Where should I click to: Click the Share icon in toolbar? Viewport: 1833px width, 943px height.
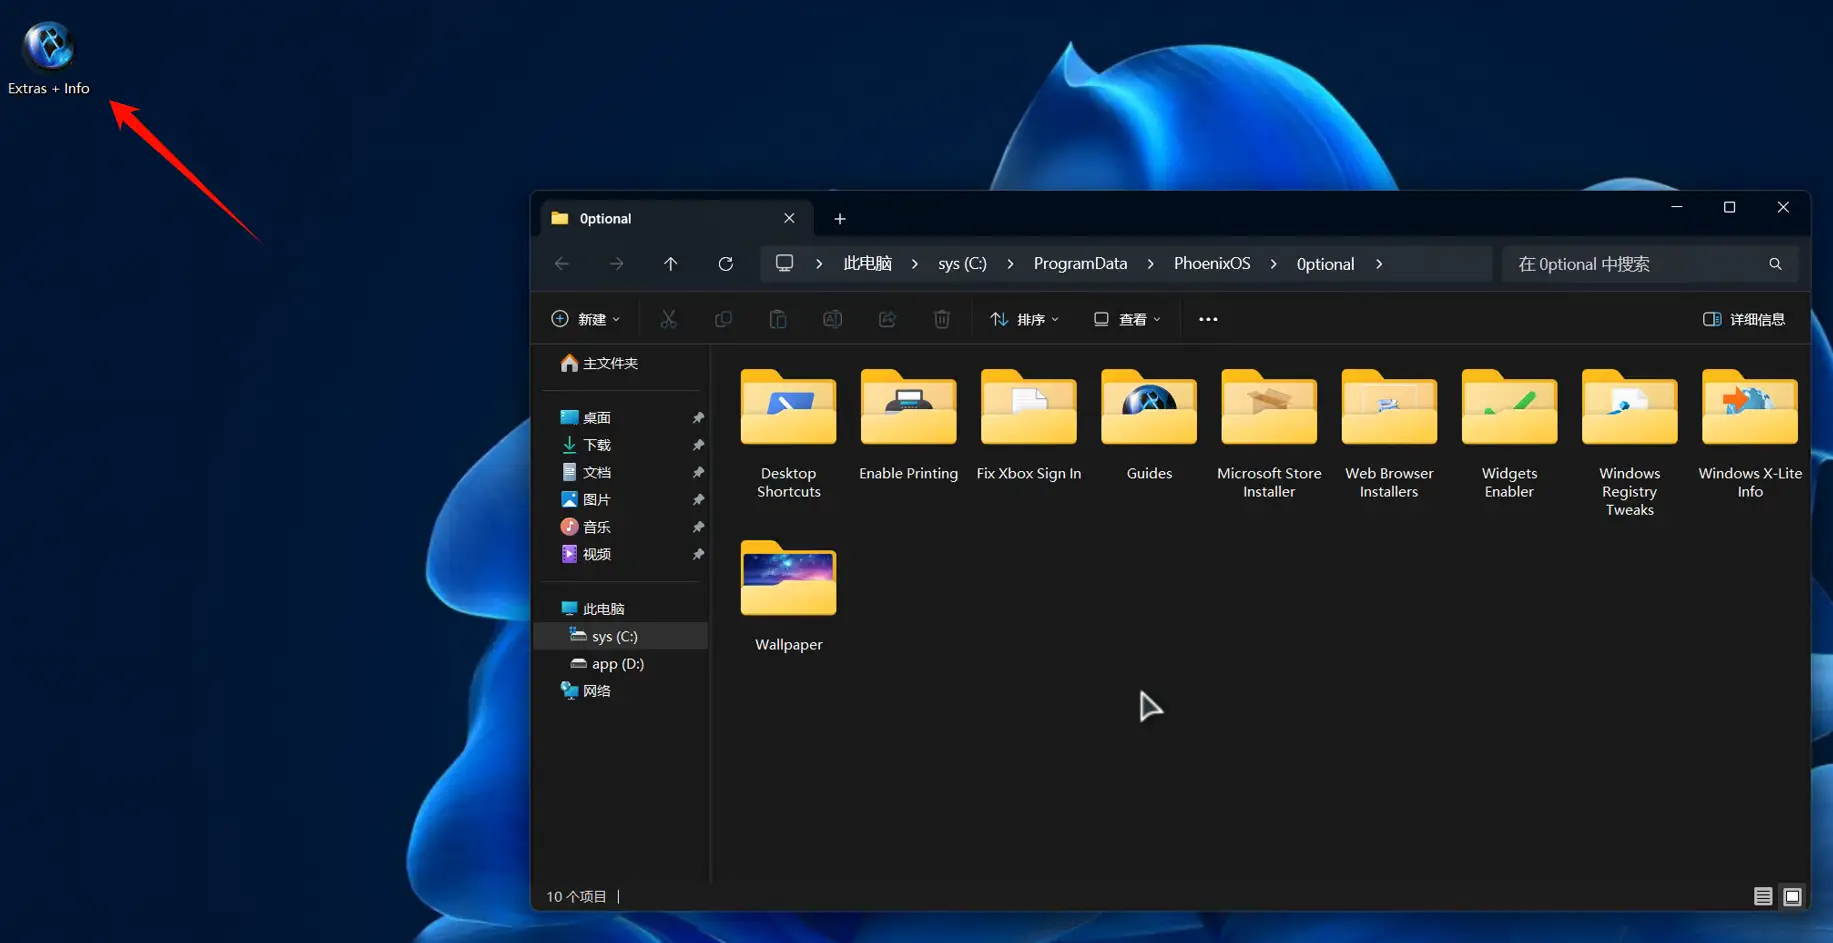point(887,318)
